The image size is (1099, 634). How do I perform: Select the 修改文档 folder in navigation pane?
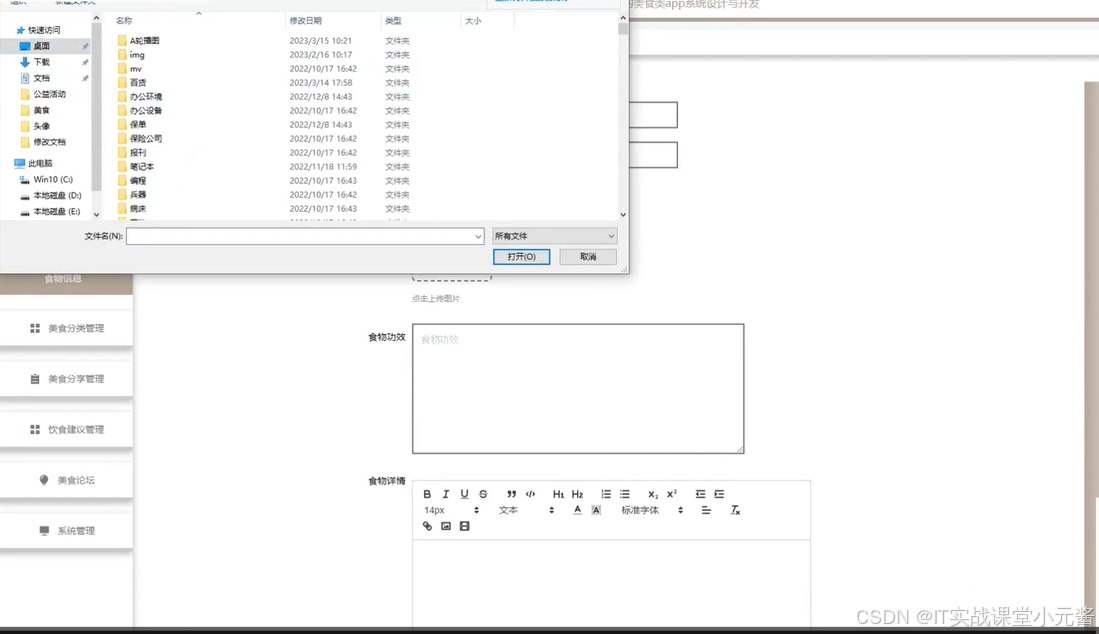(x=49, y=142)
